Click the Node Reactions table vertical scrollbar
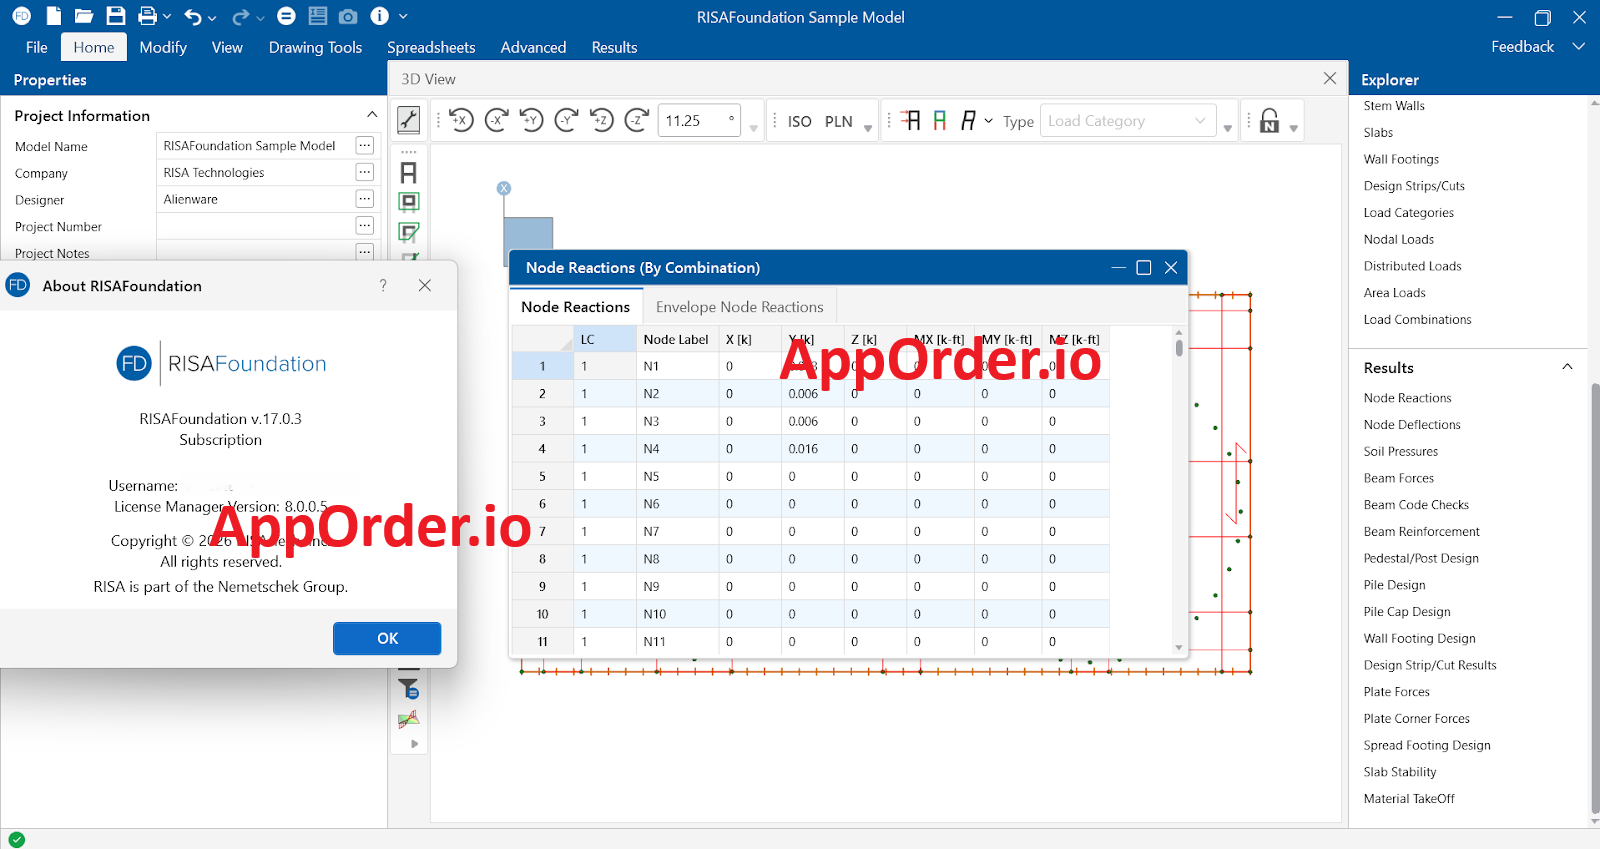Screen dimensions: 1600x849 1179,490
